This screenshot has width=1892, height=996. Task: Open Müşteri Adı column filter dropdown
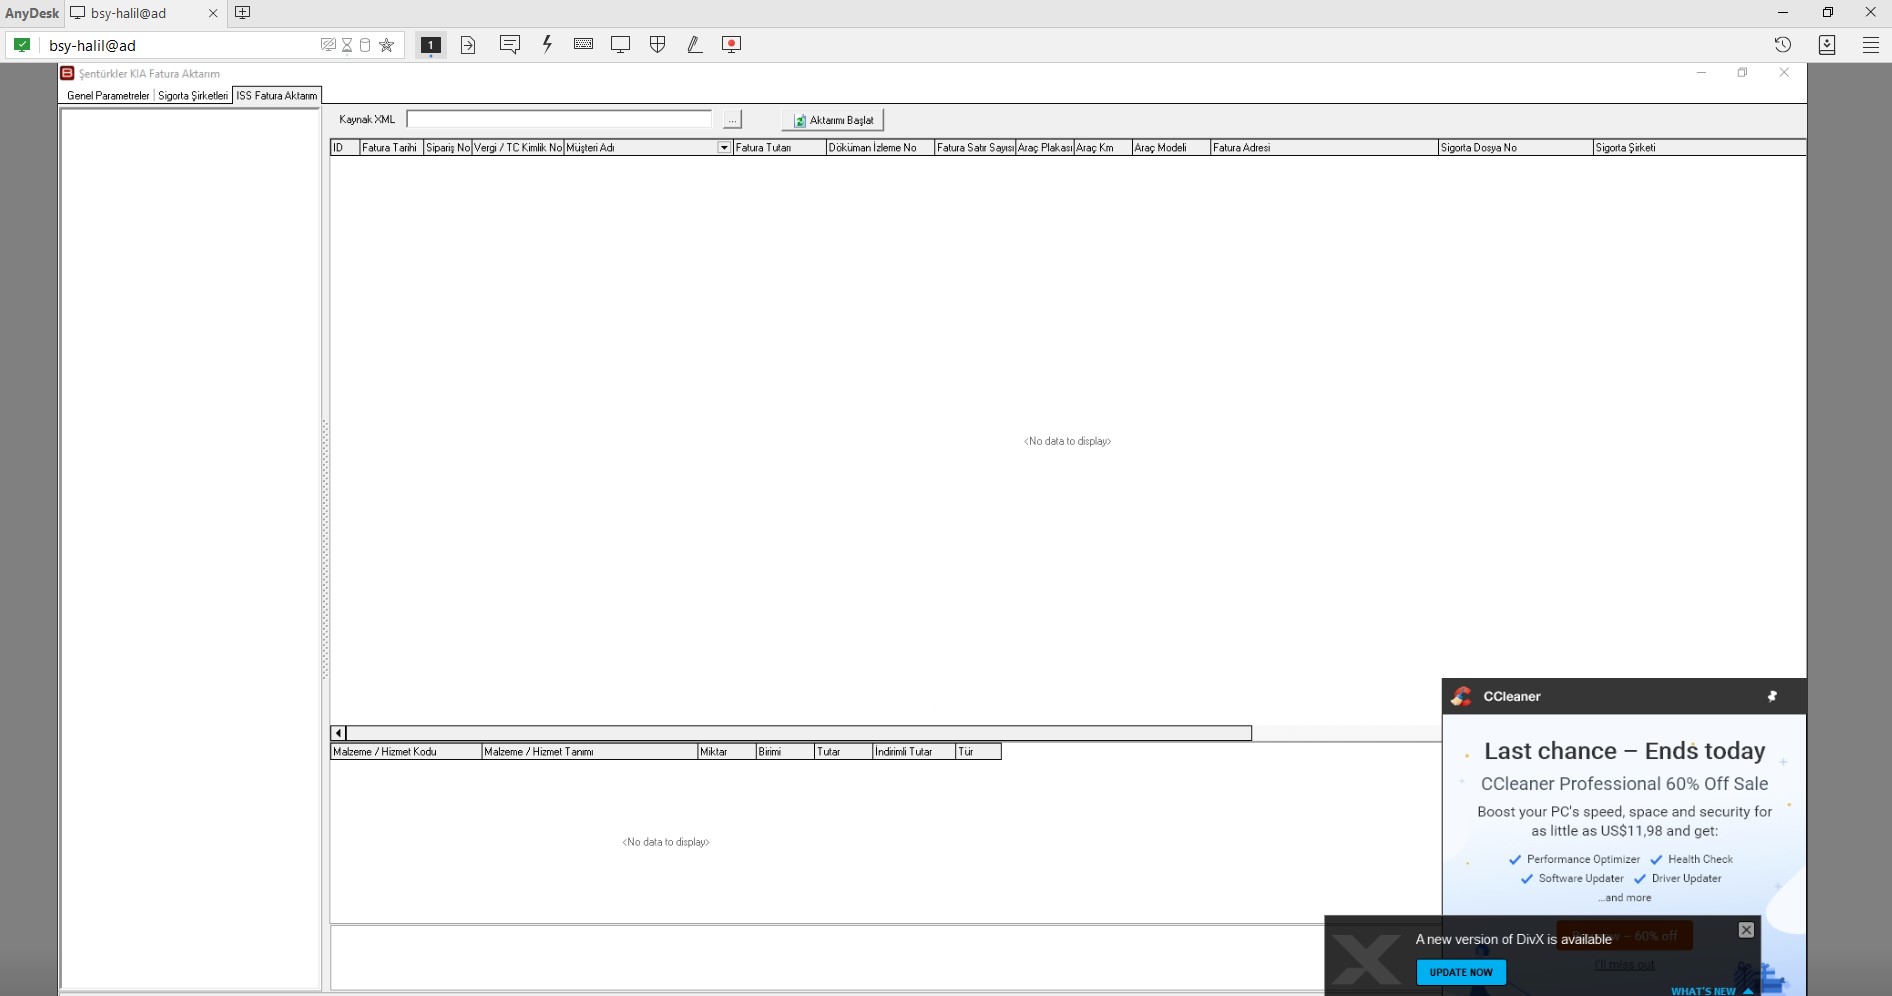724,148
